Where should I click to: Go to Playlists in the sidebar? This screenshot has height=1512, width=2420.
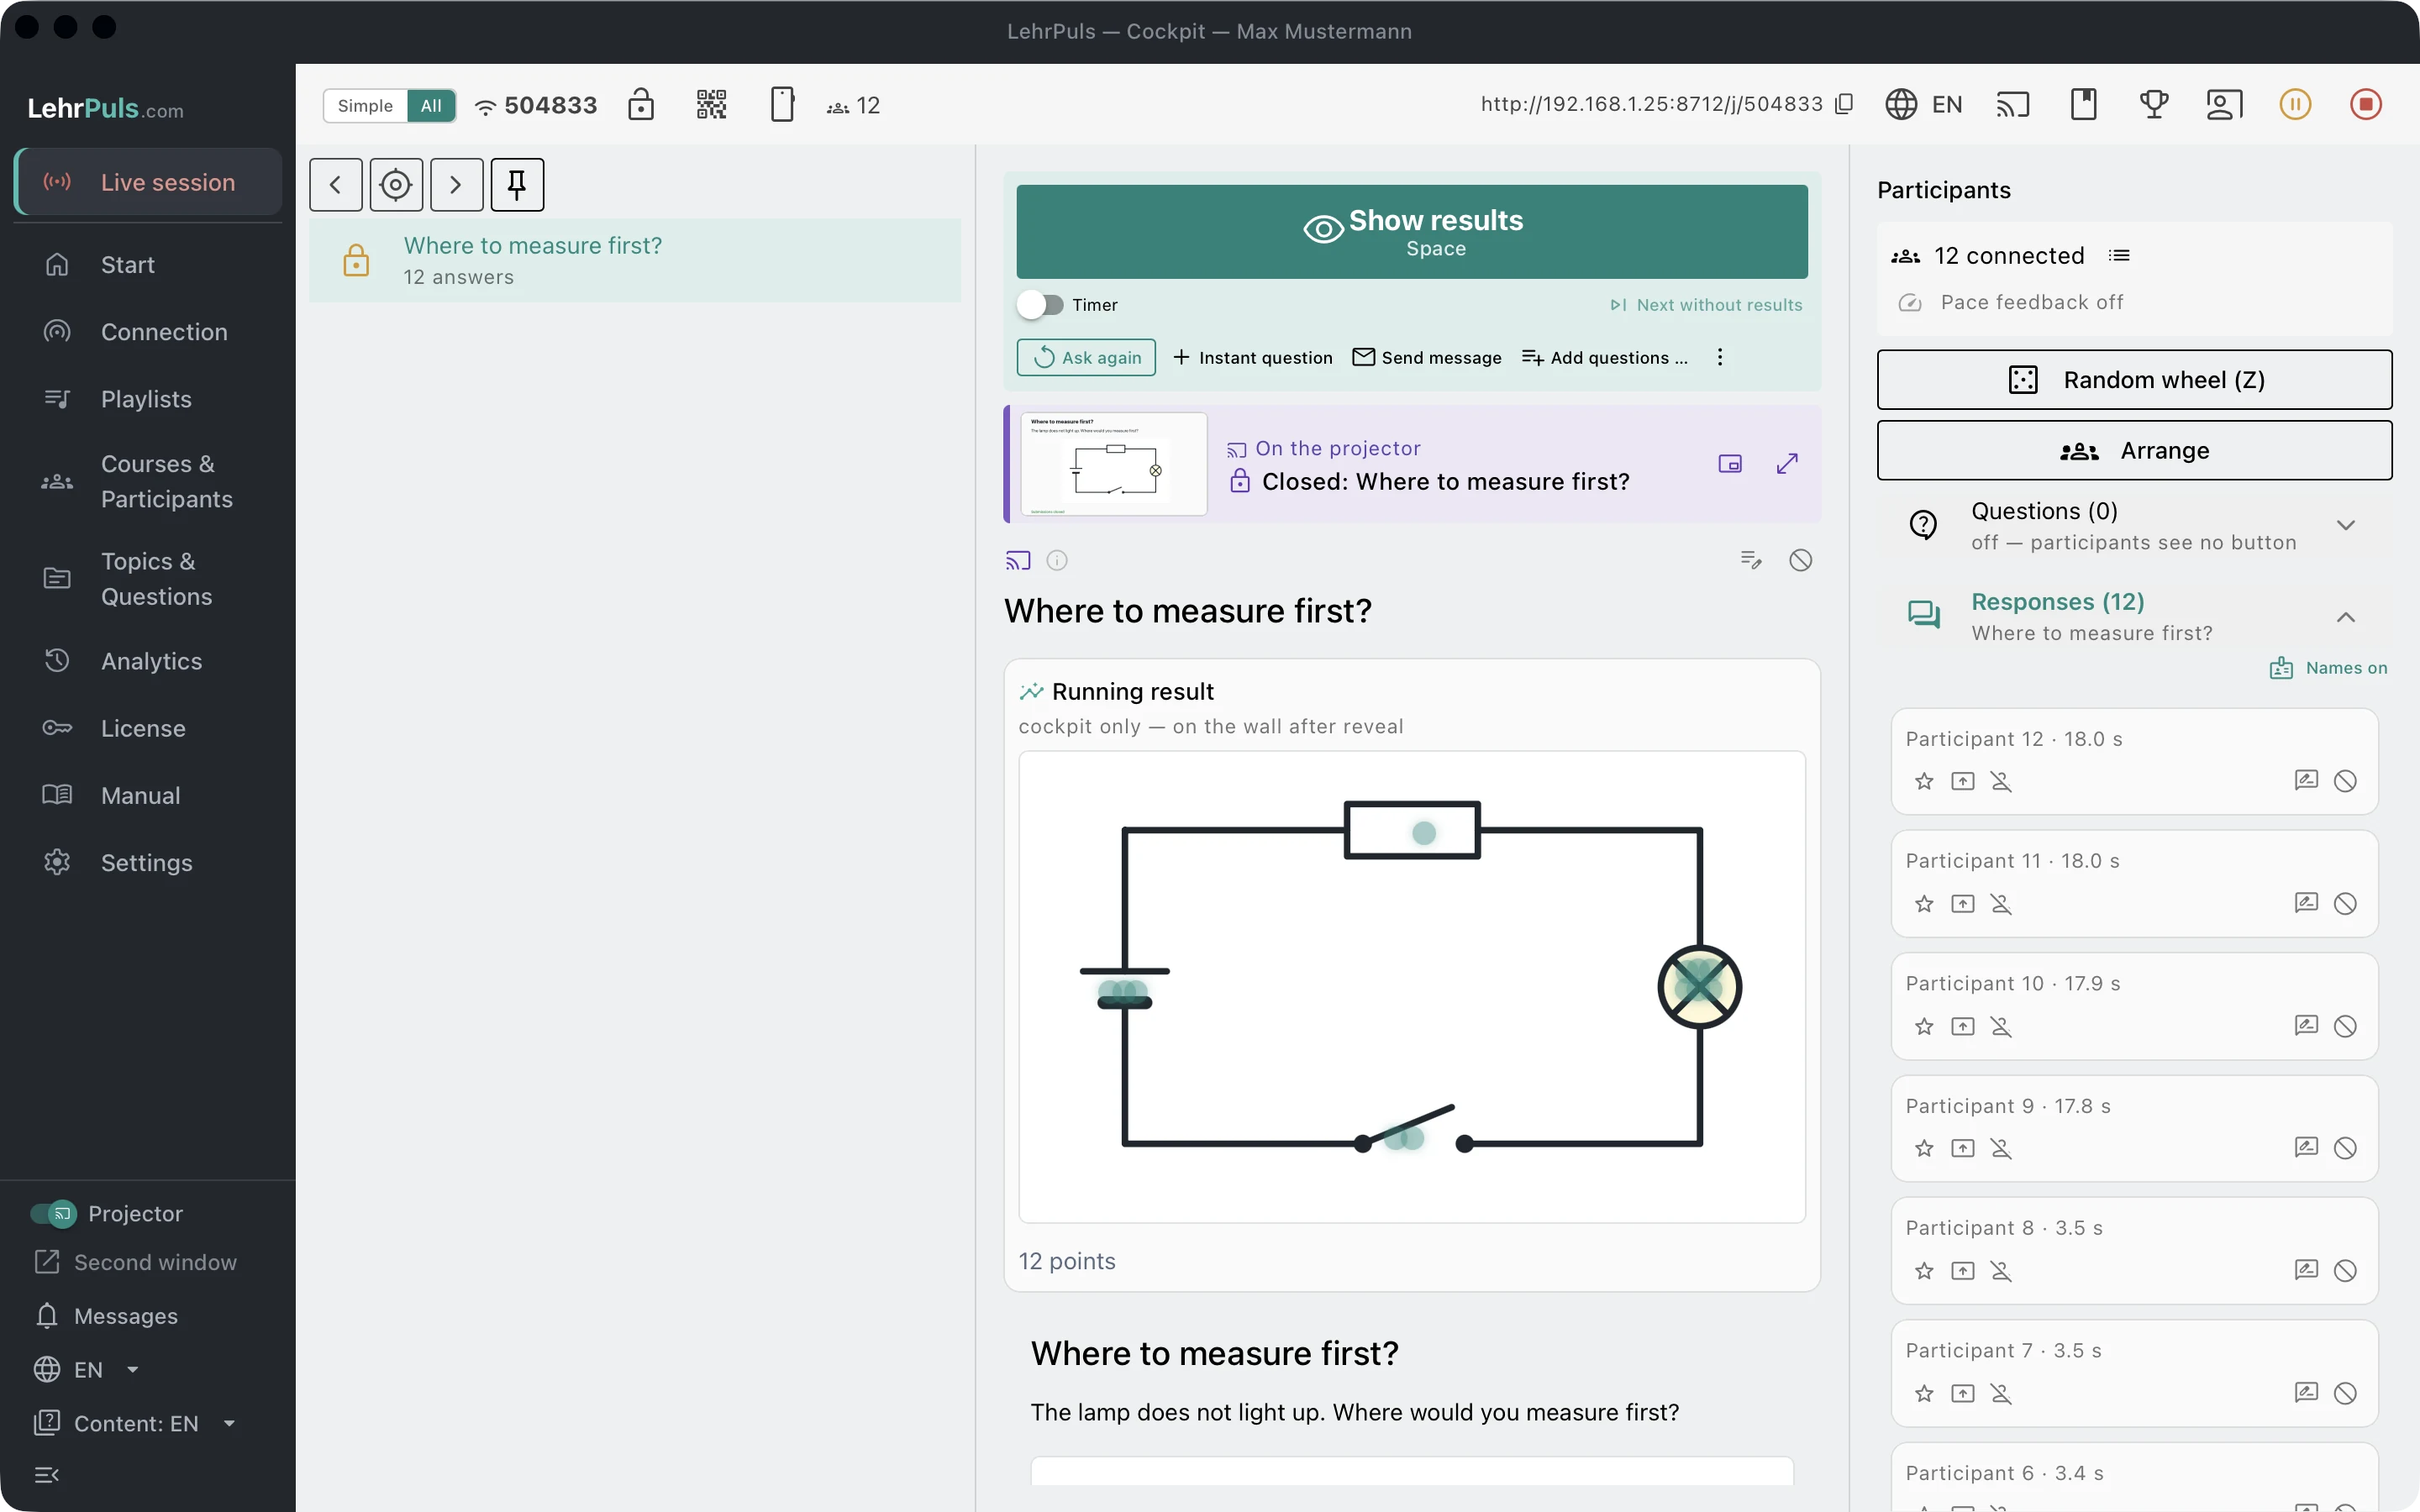pyautogui.click(x=148, y=399)
